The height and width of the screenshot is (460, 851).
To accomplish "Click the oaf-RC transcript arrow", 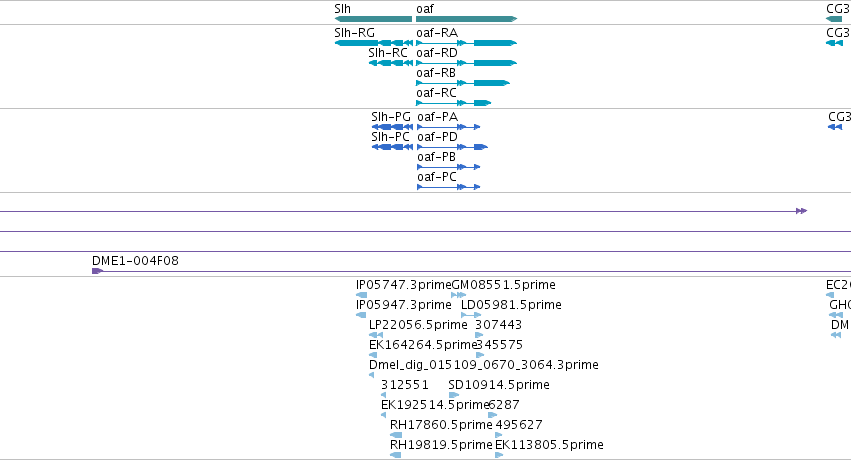I will [454, 103].
